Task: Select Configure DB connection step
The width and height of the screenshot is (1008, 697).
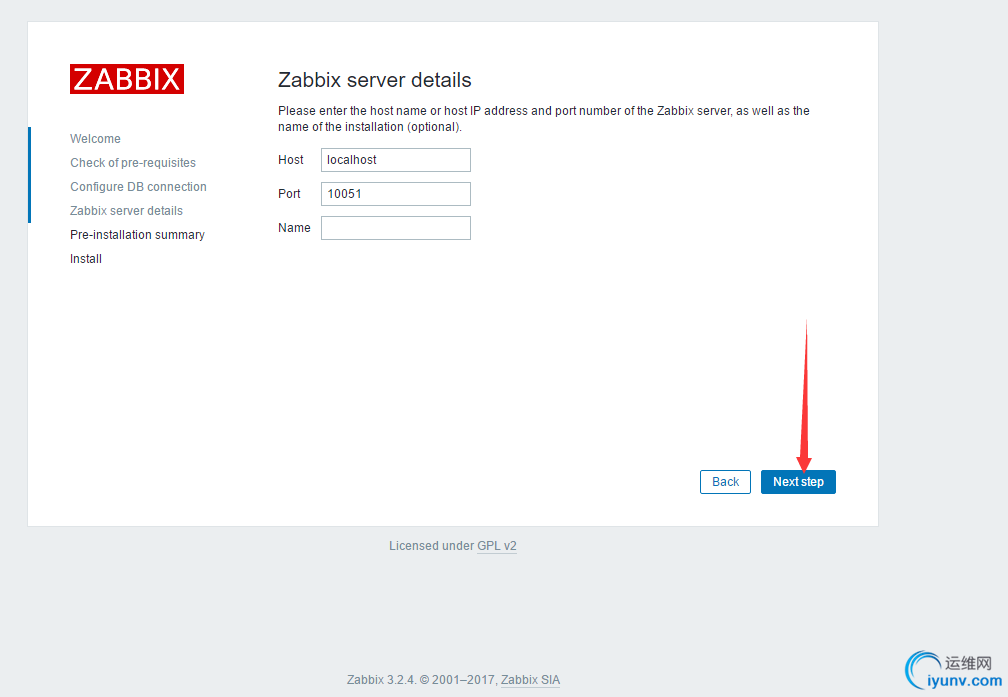Action: pyautogui.click(x=138, y=186)
